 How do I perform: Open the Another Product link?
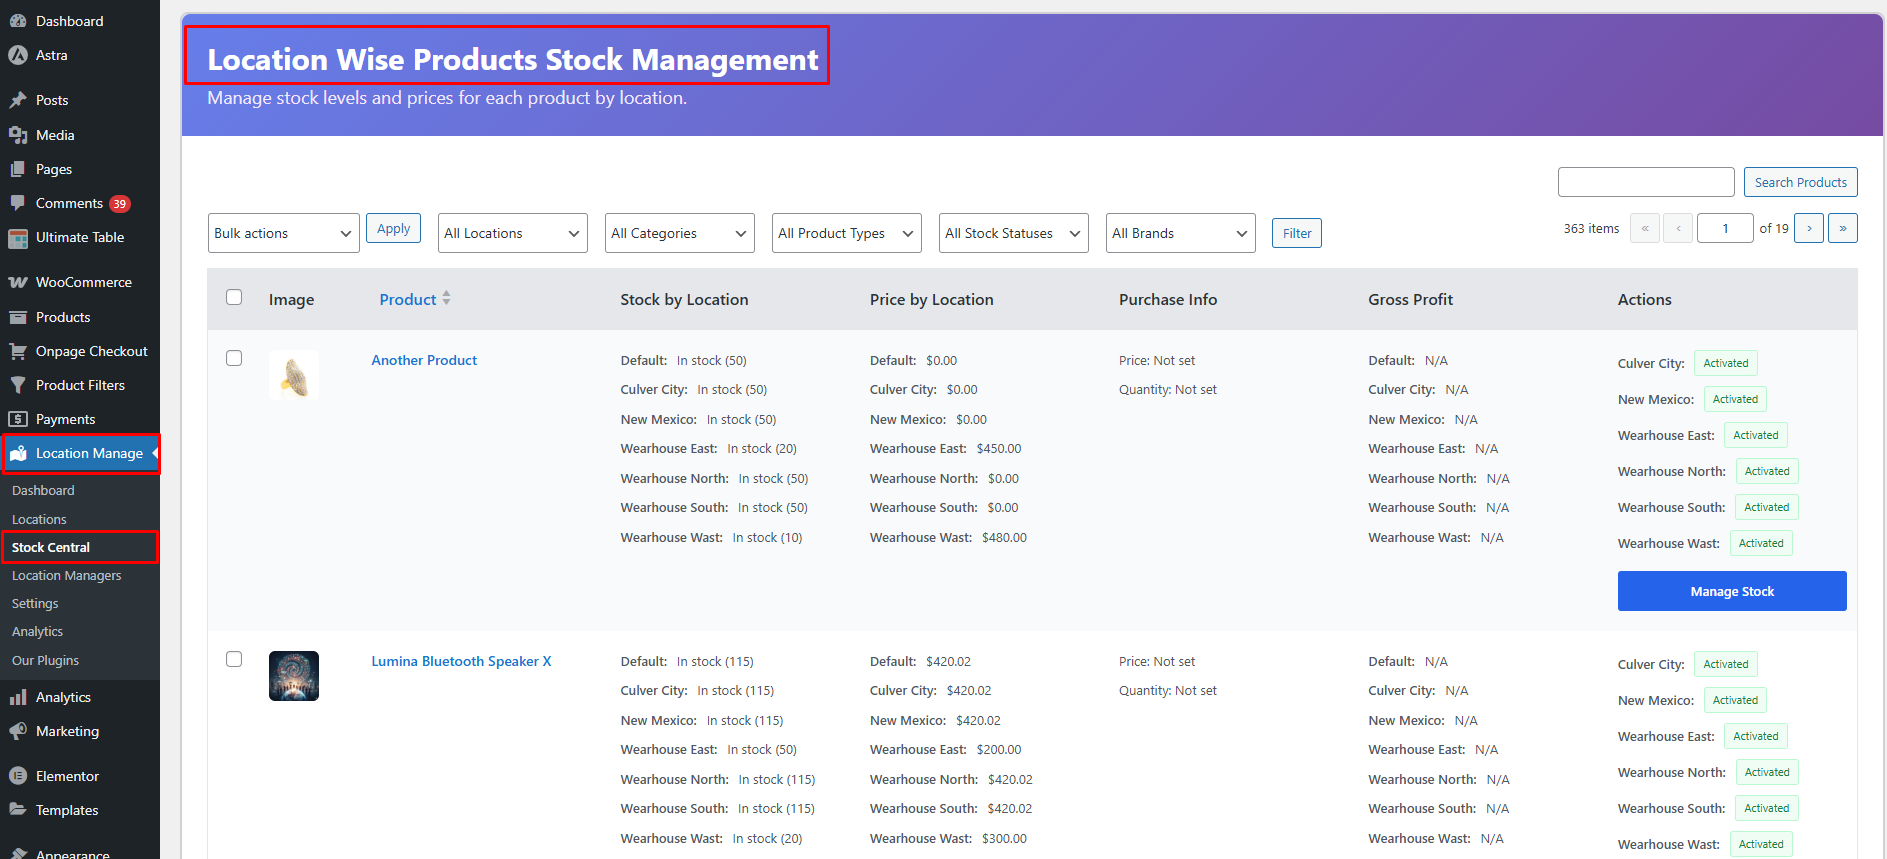(424, 360)
